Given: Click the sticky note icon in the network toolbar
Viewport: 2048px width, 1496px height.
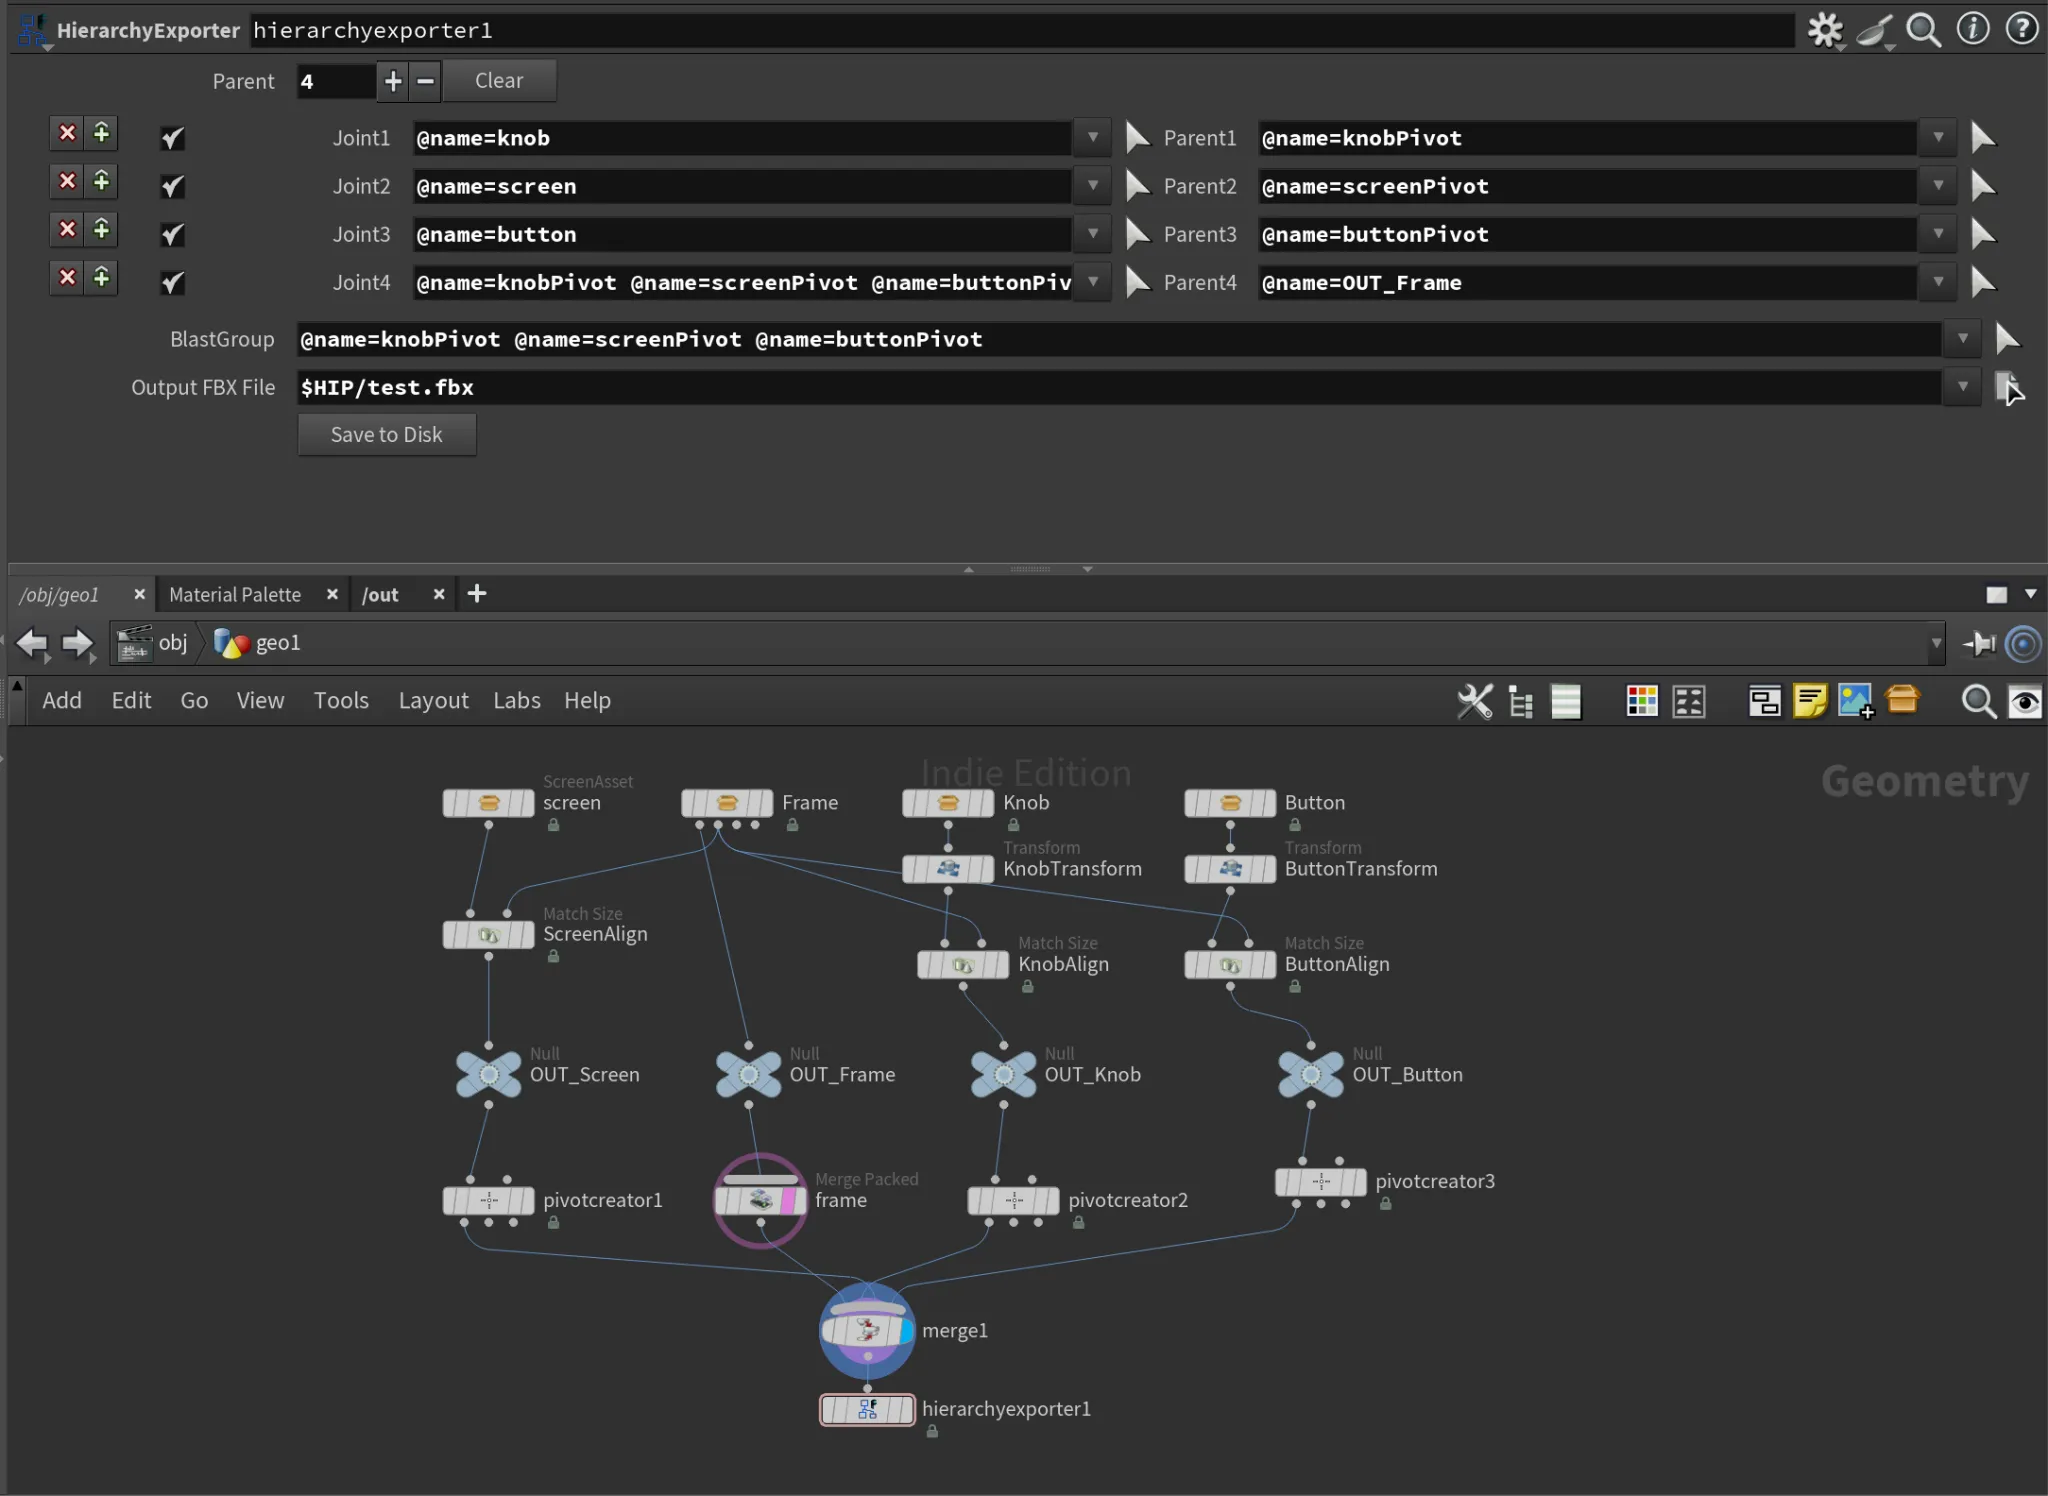Looking at the screenshot, I should coord(1810,701).
